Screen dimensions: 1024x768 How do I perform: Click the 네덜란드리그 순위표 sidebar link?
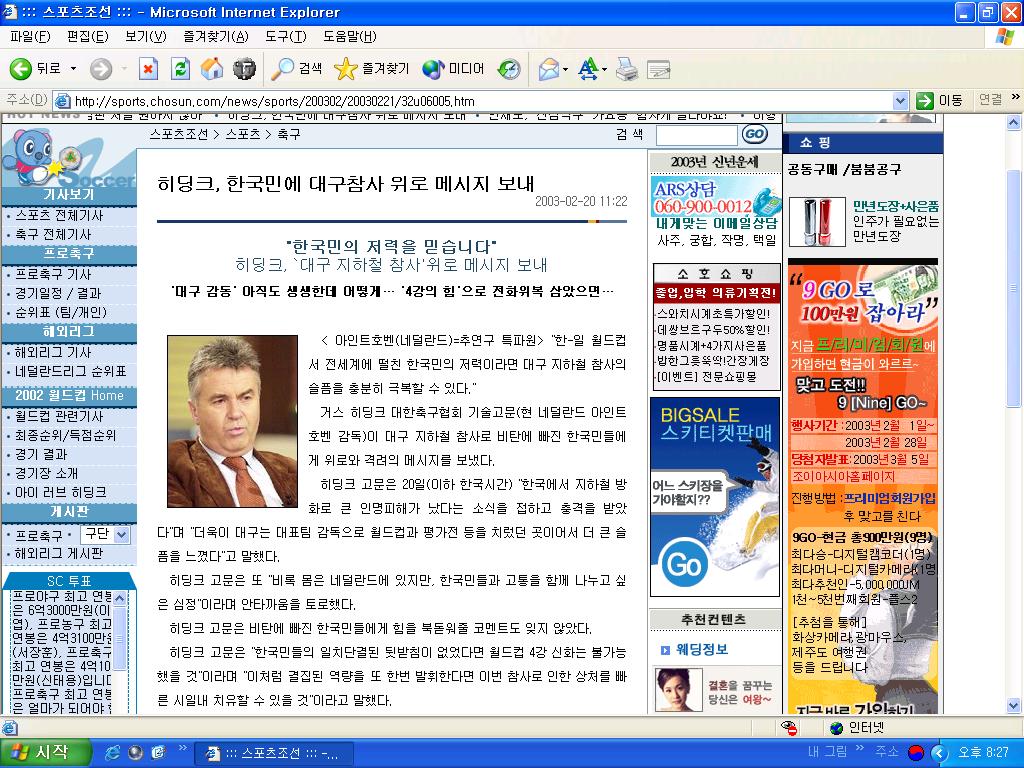tap(71, 371)
